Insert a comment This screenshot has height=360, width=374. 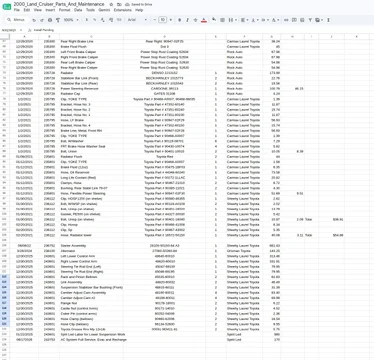tap(294, 20)
